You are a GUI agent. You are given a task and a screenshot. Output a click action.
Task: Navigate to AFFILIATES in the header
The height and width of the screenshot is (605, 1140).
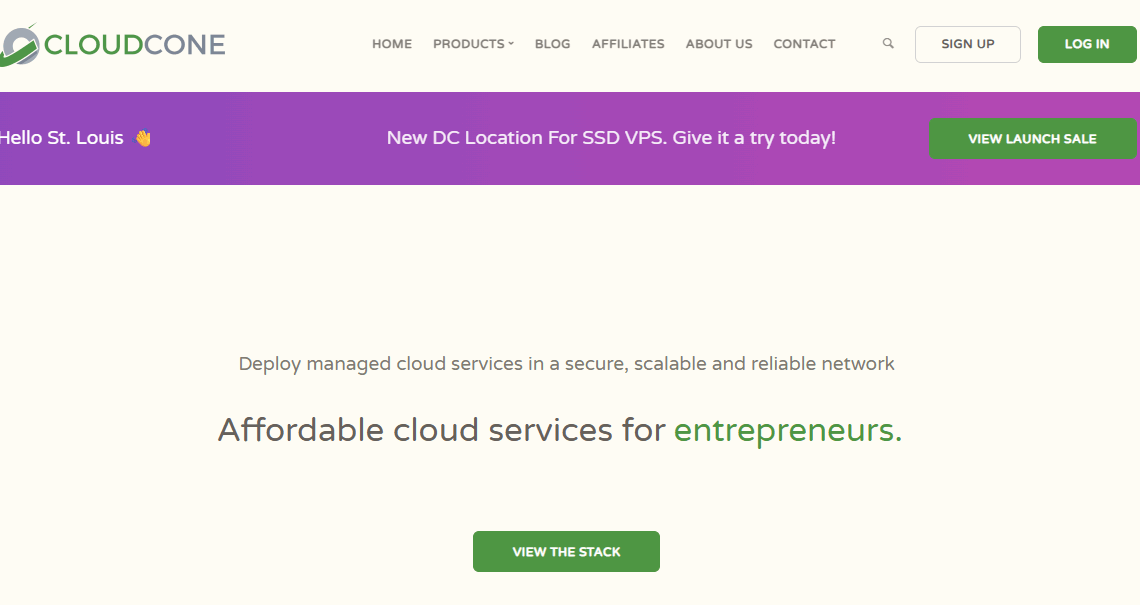628,44
